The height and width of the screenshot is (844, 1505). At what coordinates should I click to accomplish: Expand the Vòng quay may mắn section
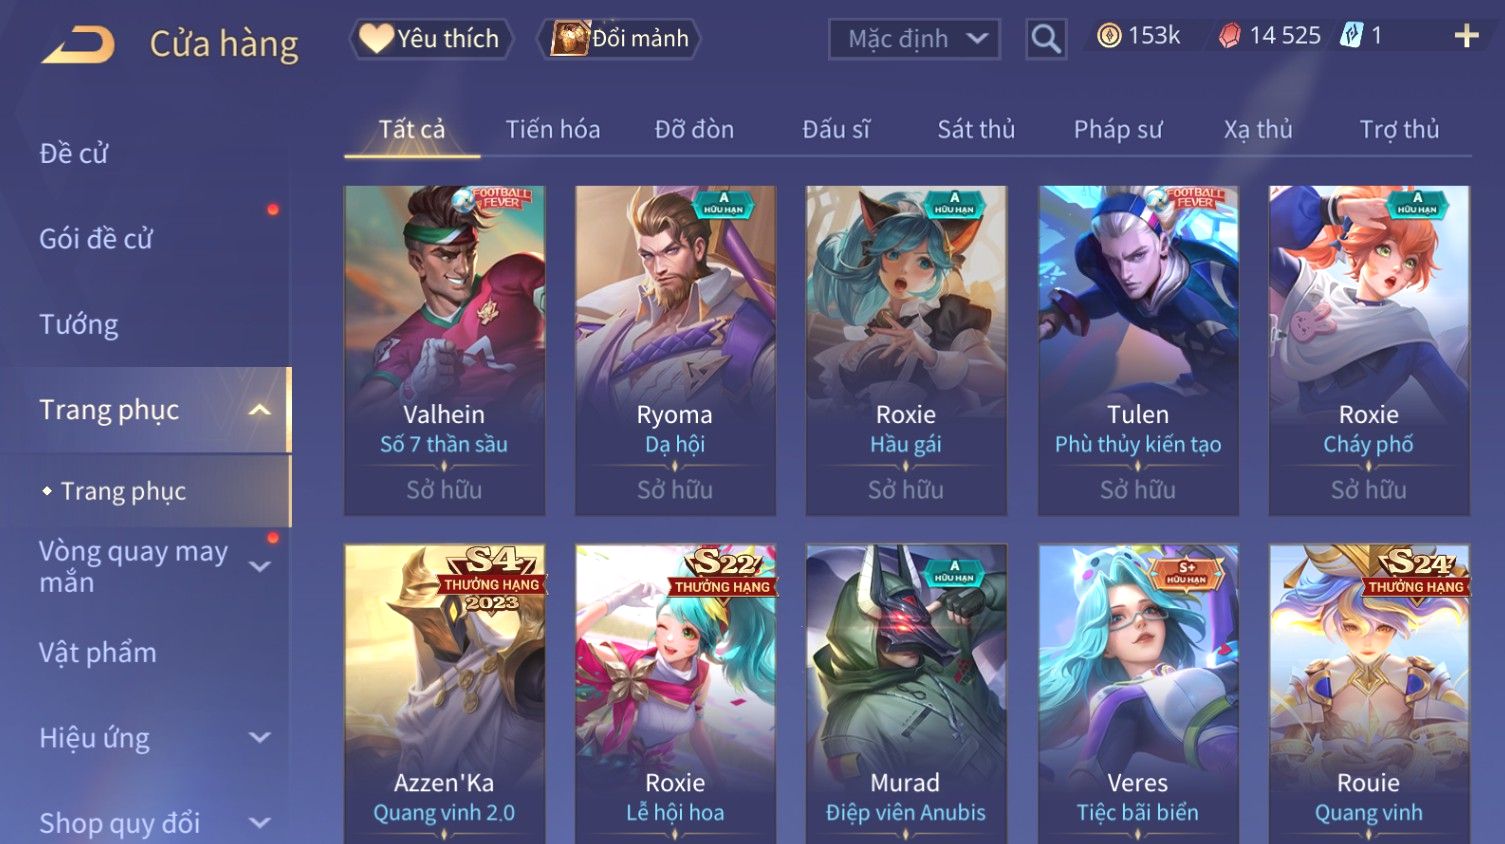[x=259, y=567]
